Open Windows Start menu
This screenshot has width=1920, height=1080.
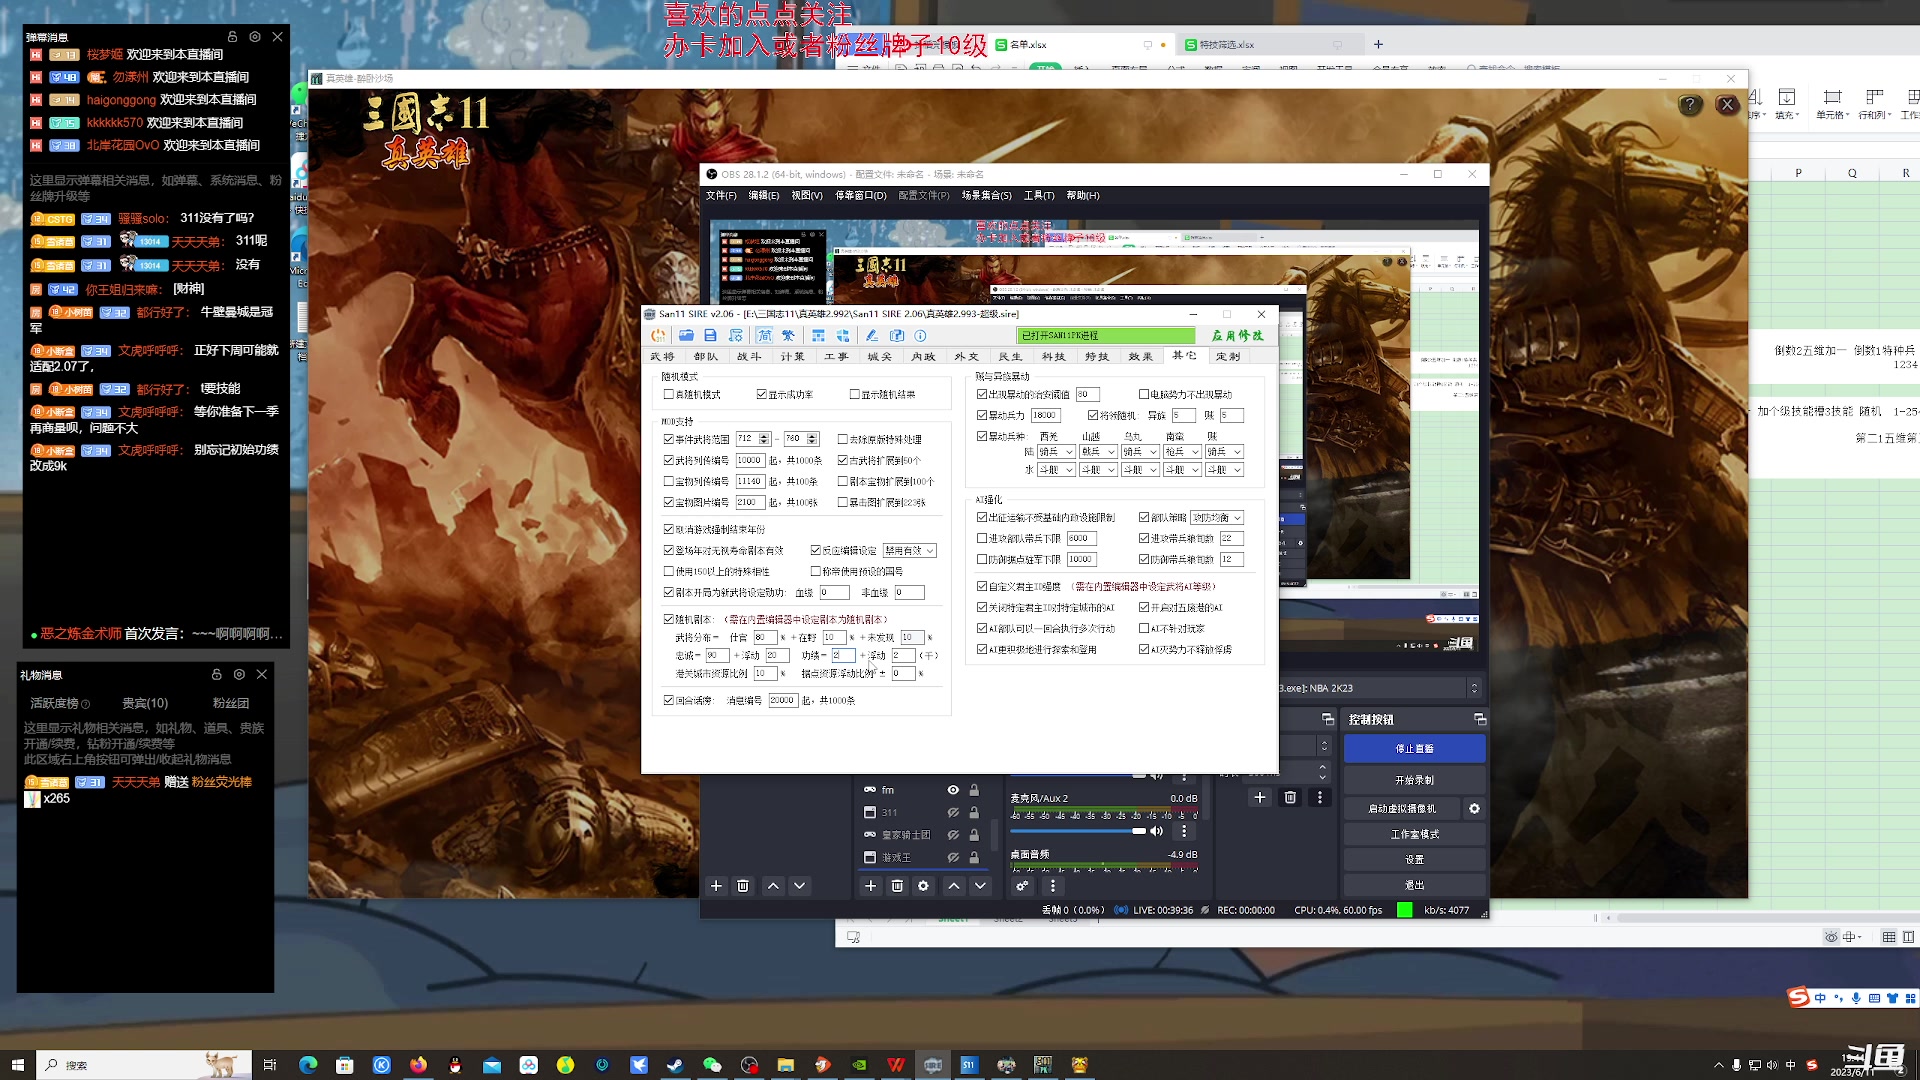[x=17, y=1065]
